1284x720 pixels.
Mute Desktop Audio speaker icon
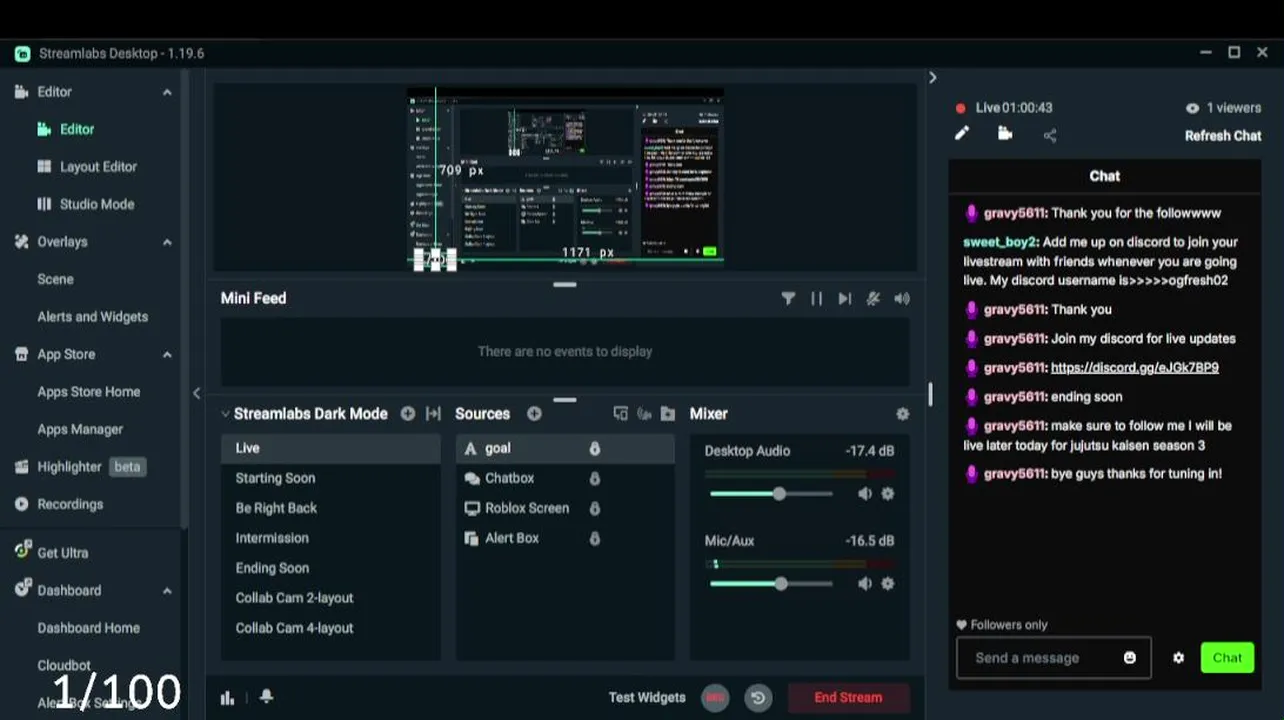coord(865,494)
